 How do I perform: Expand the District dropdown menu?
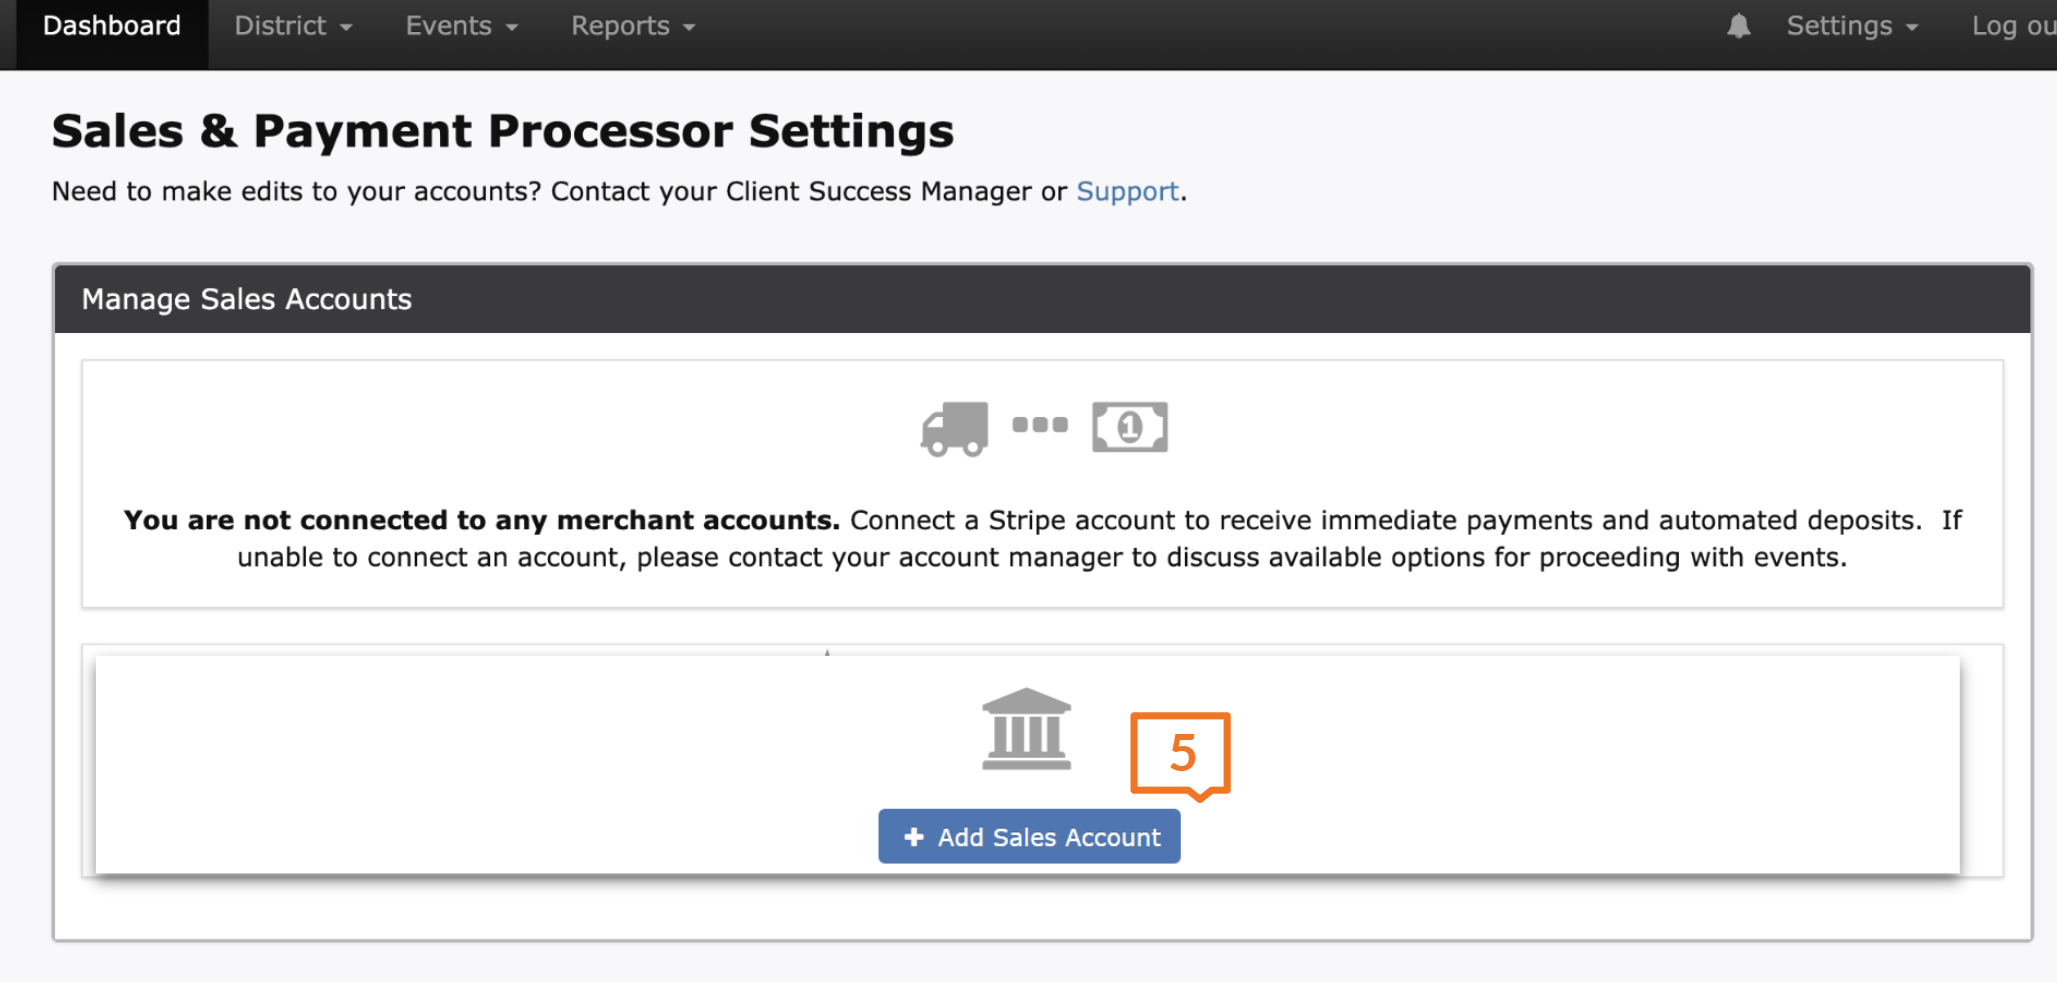(x=293, y=26)
